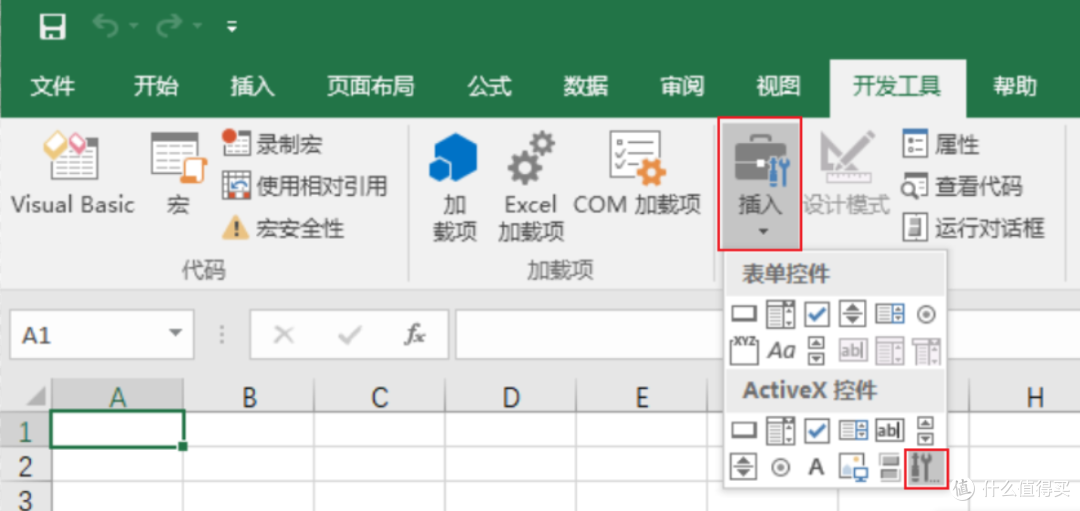Click the Redo arrow
Screen dimensions: 1080x511
point(170,28)
